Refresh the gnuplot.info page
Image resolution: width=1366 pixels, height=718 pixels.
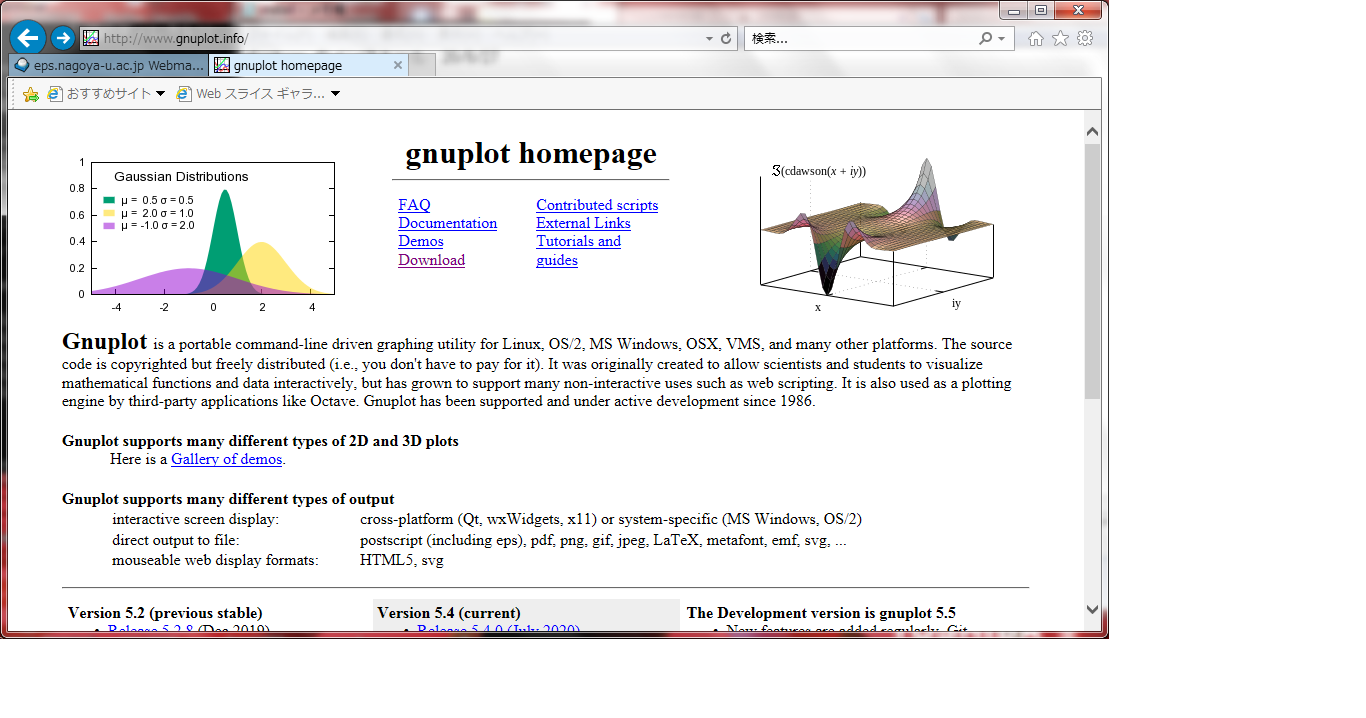[x=726, y=39]
